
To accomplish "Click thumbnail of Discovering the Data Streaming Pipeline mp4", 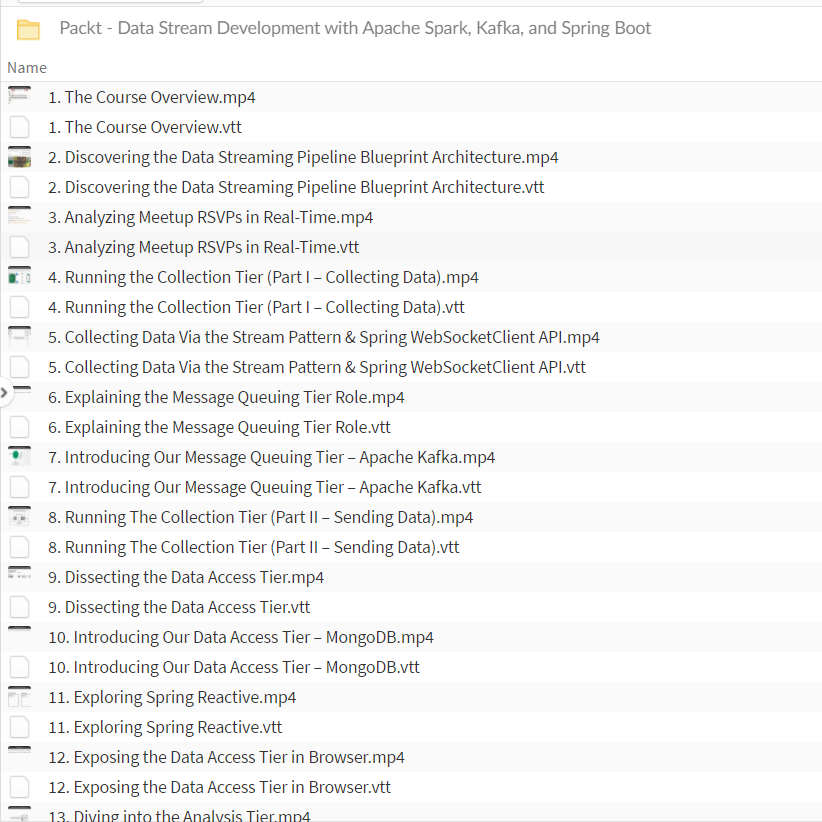I will 19,157.
